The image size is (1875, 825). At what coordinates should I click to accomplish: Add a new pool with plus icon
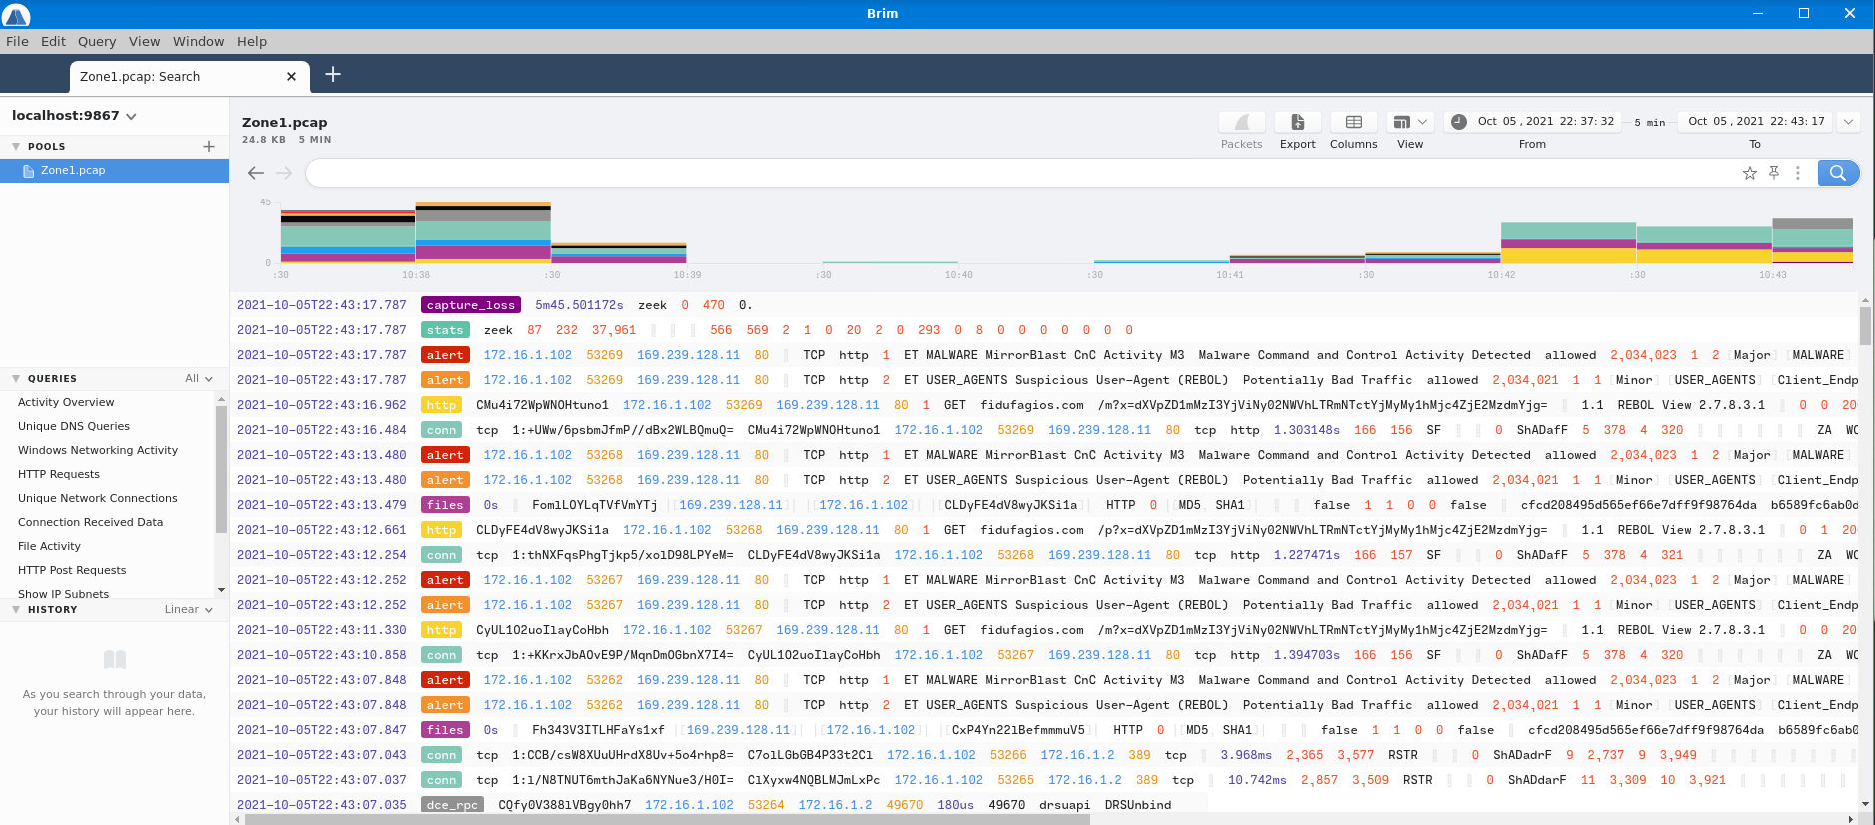209,146
